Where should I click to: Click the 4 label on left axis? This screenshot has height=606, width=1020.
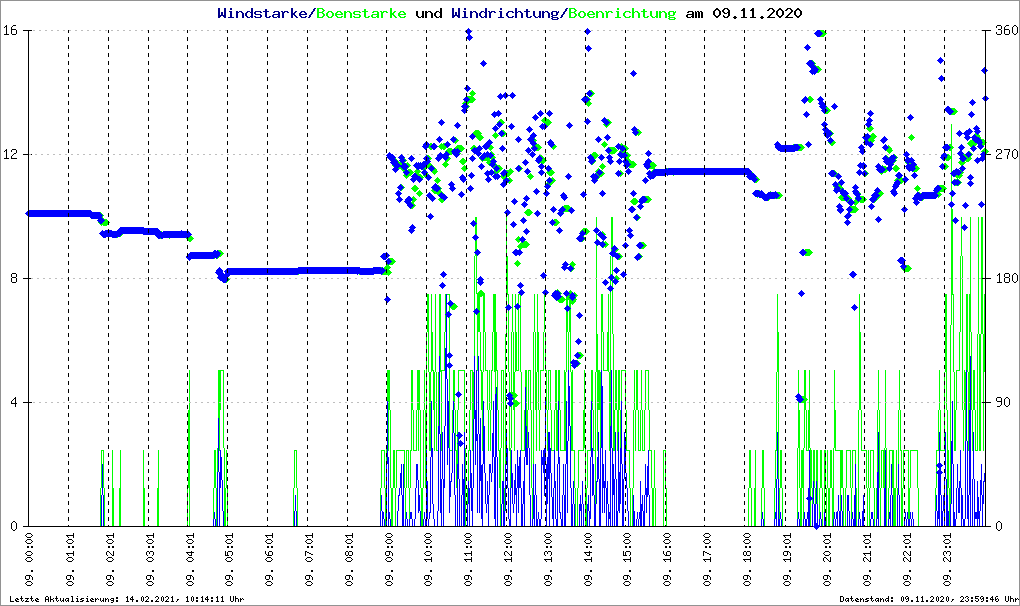(x=18, y=403)
